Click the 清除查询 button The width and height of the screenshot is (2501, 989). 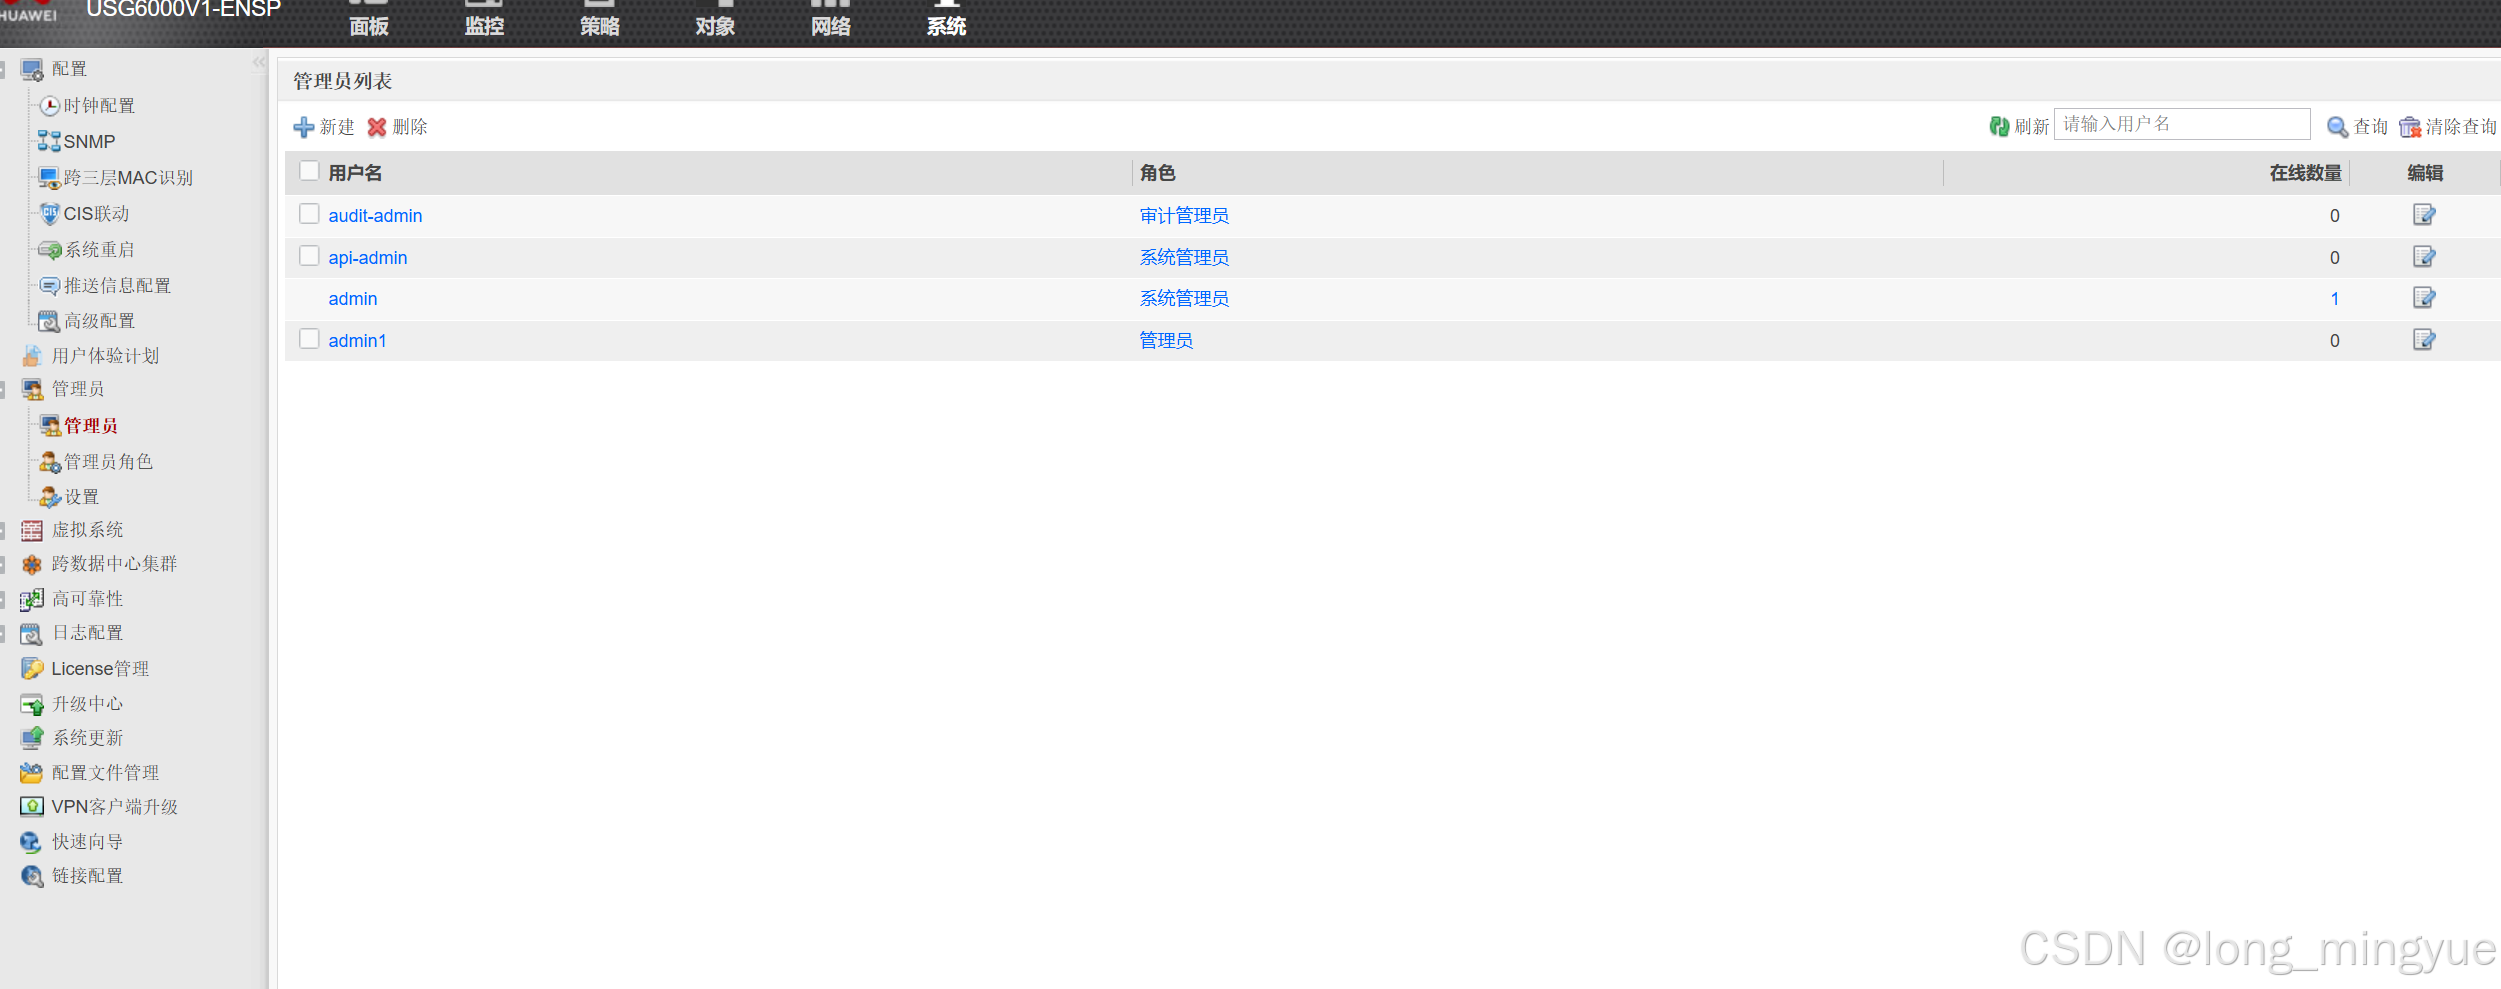click(x=2448, y=127)
